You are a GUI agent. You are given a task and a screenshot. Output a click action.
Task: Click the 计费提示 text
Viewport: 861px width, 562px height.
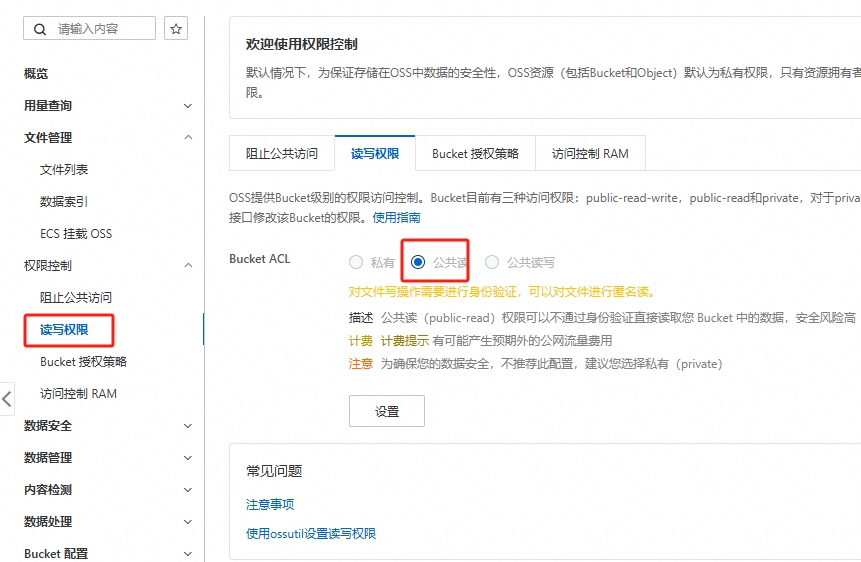point(405,341)
